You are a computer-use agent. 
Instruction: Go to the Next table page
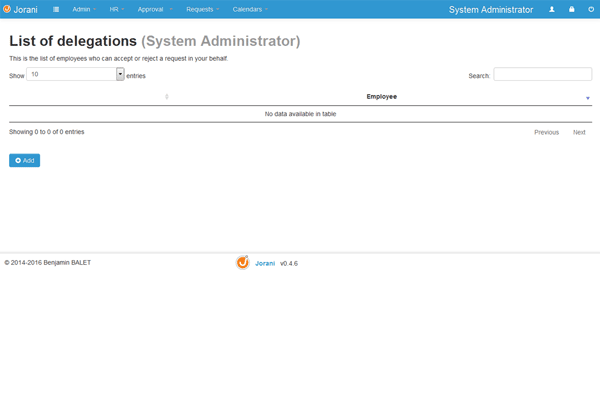click(x=579, y=132)
